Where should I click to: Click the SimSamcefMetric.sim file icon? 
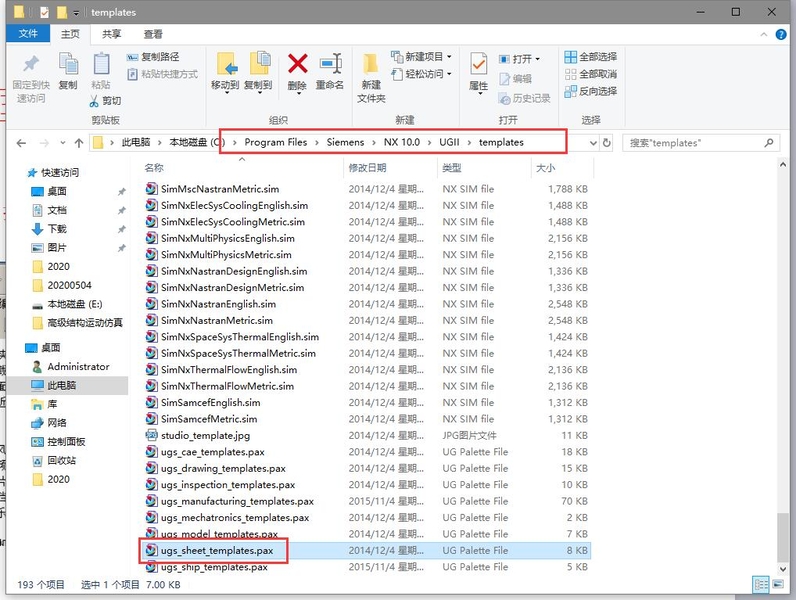tap(151, 418)
